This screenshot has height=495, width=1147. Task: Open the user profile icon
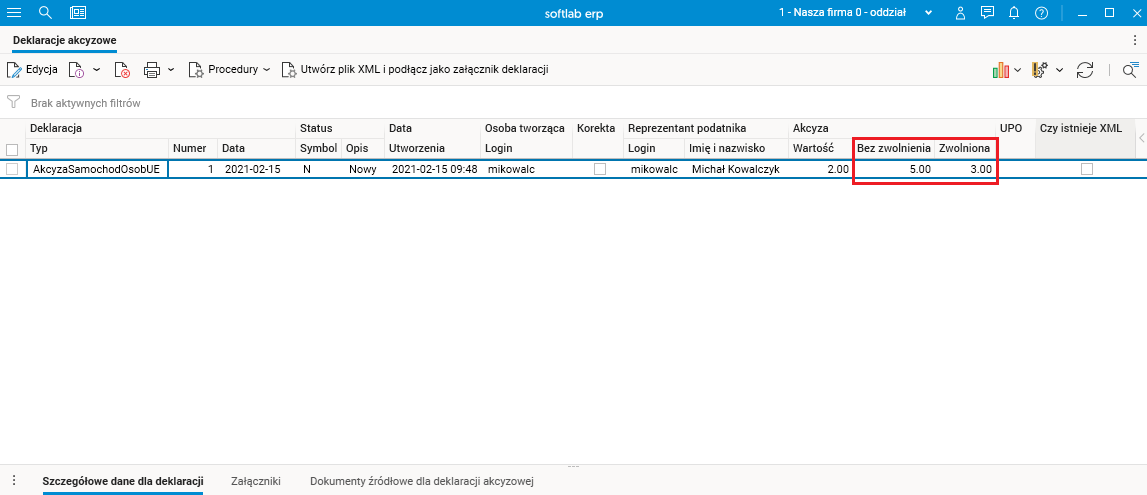click(x=961, y=13)
